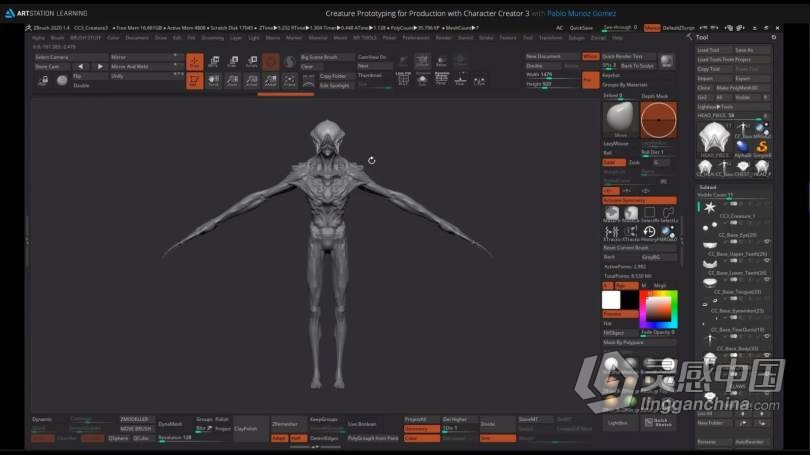Click the orange circle sculpt icon
Screen dimensions: 810x455
(x=271, y=61)
